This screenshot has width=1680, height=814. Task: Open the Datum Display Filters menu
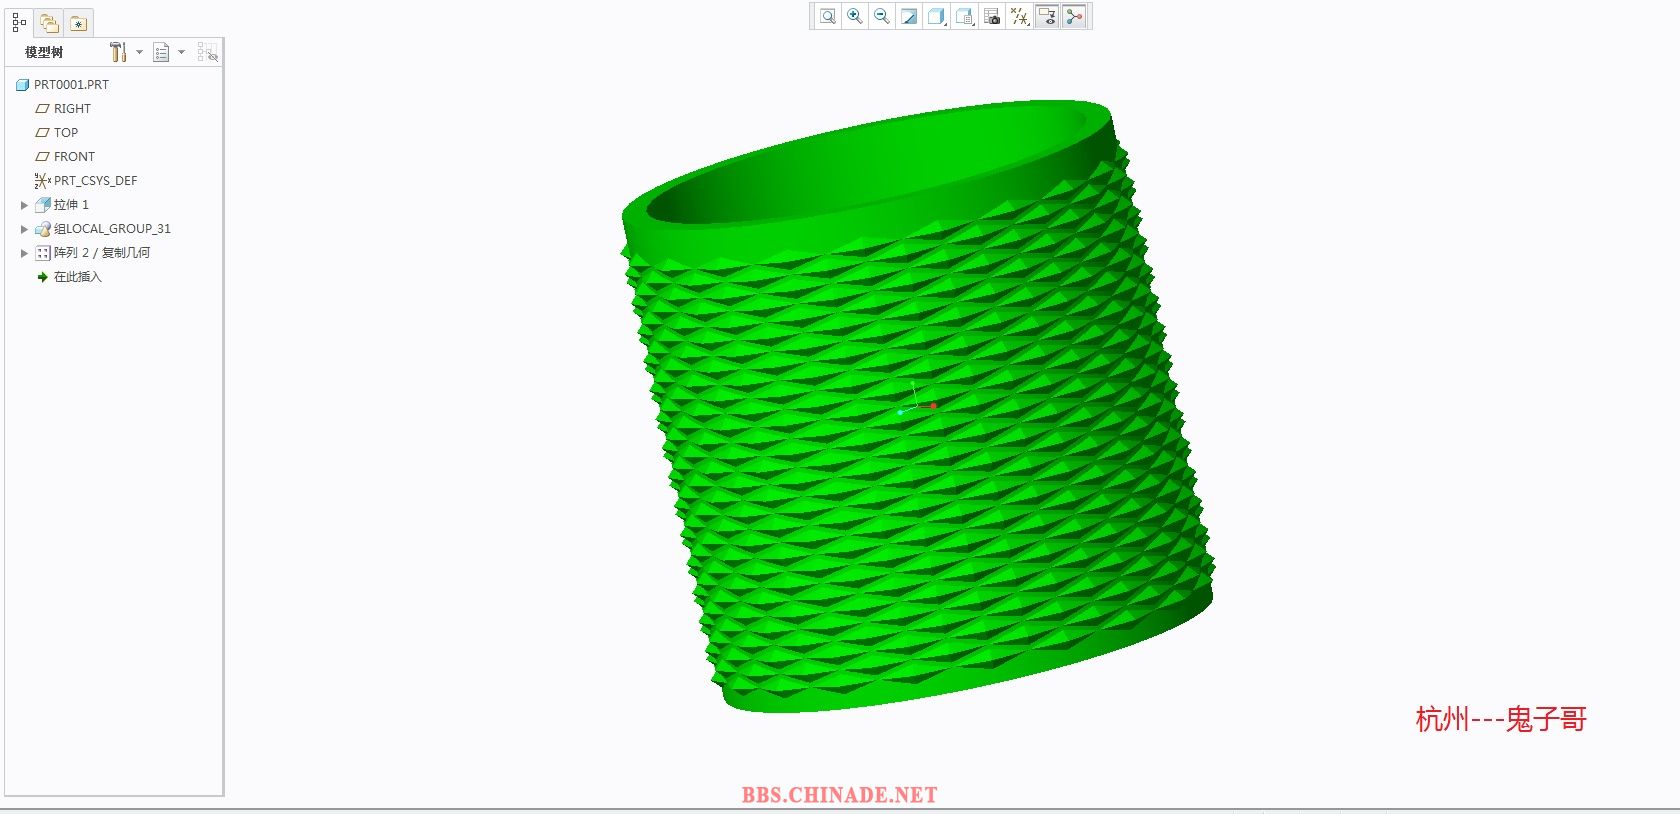coord(1019,16)
